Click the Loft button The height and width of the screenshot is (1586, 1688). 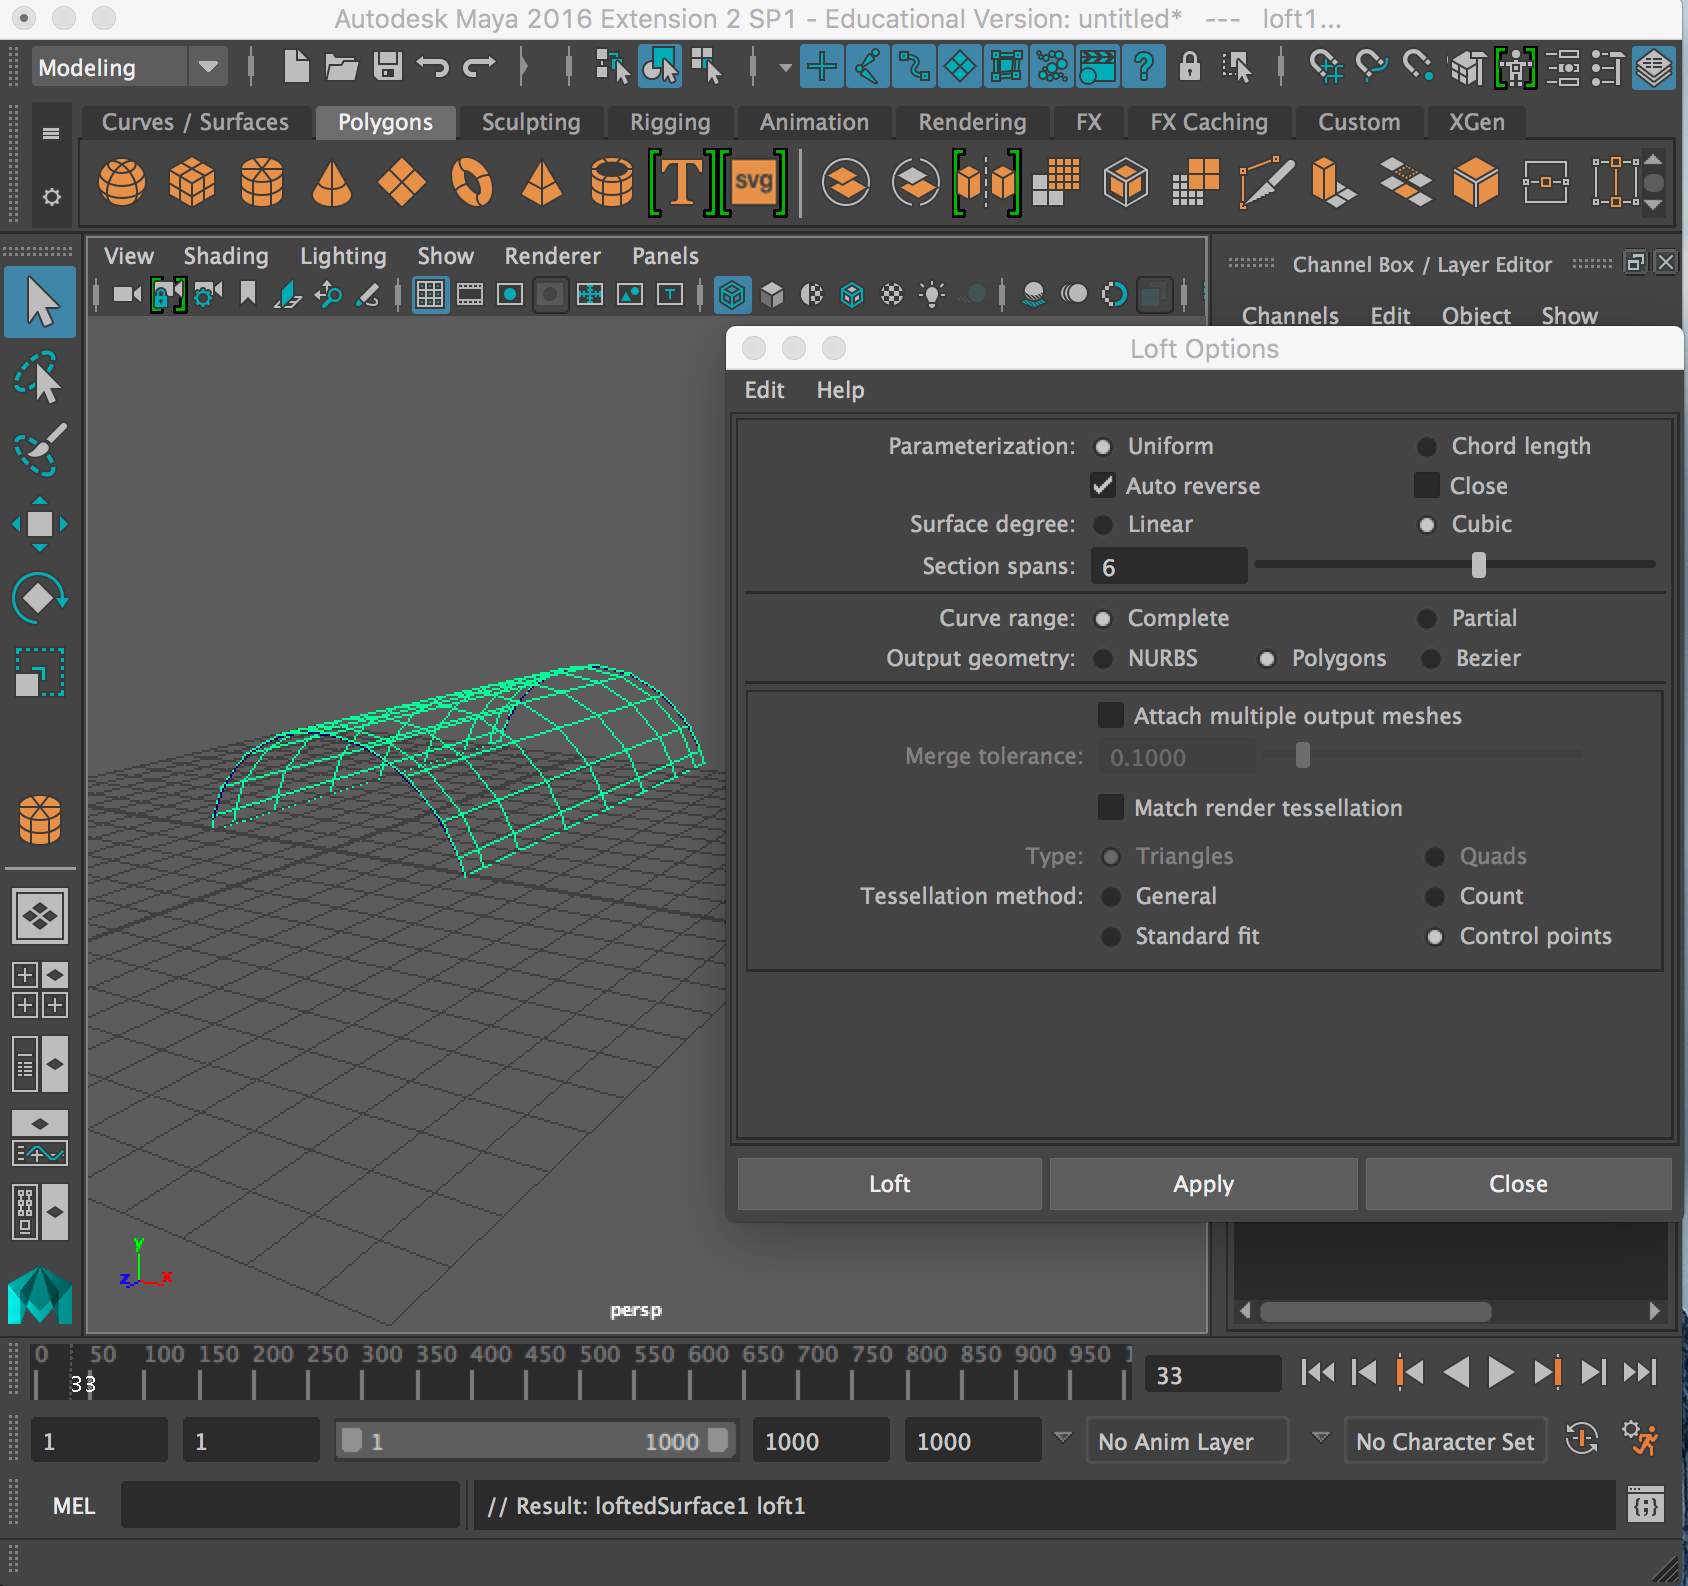(x=889, y=1184)
